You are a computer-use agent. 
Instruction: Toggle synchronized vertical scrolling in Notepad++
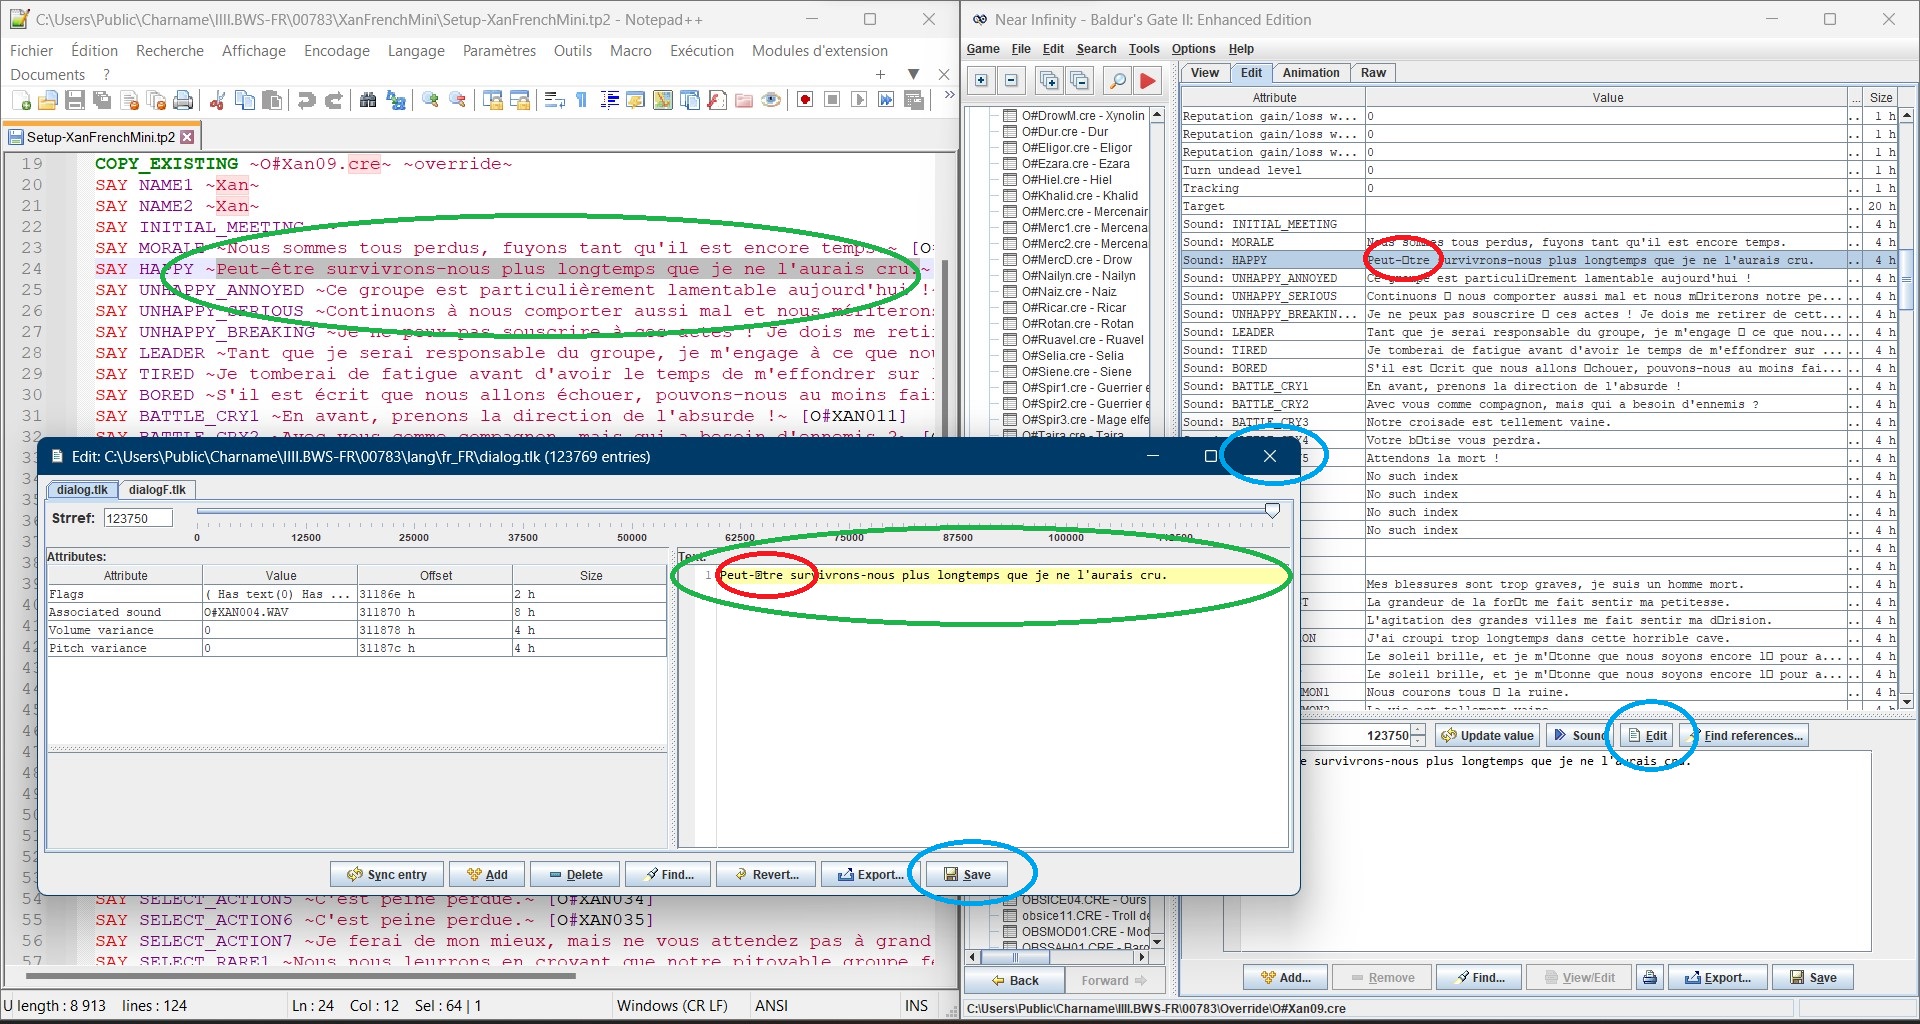click(492, 100)
